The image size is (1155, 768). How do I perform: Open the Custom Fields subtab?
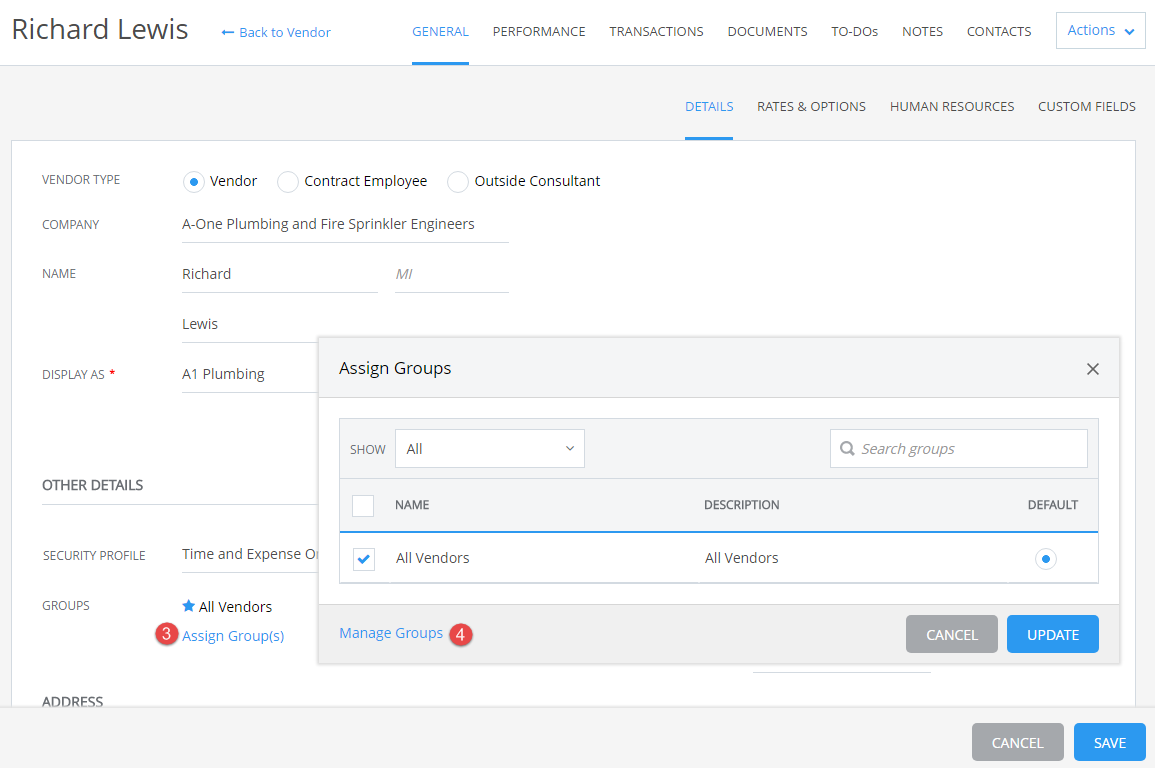[1086, 107]
